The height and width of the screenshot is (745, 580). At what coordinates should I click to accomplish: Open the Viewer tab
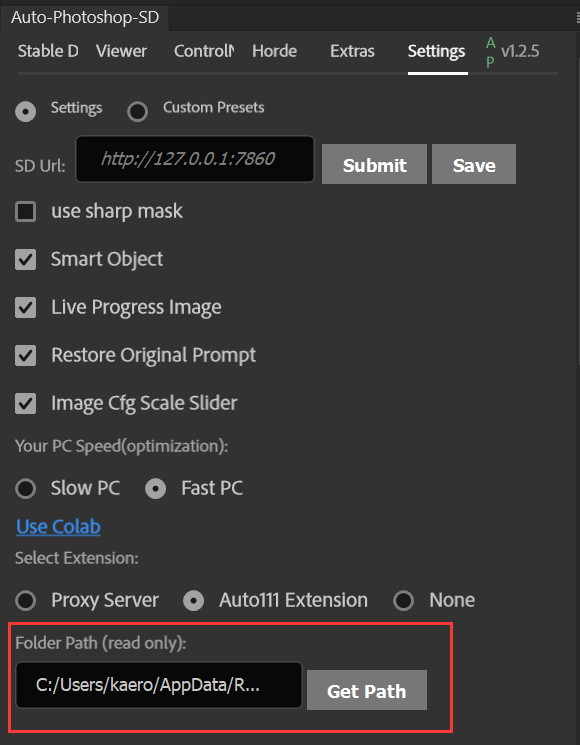(121, 51)
